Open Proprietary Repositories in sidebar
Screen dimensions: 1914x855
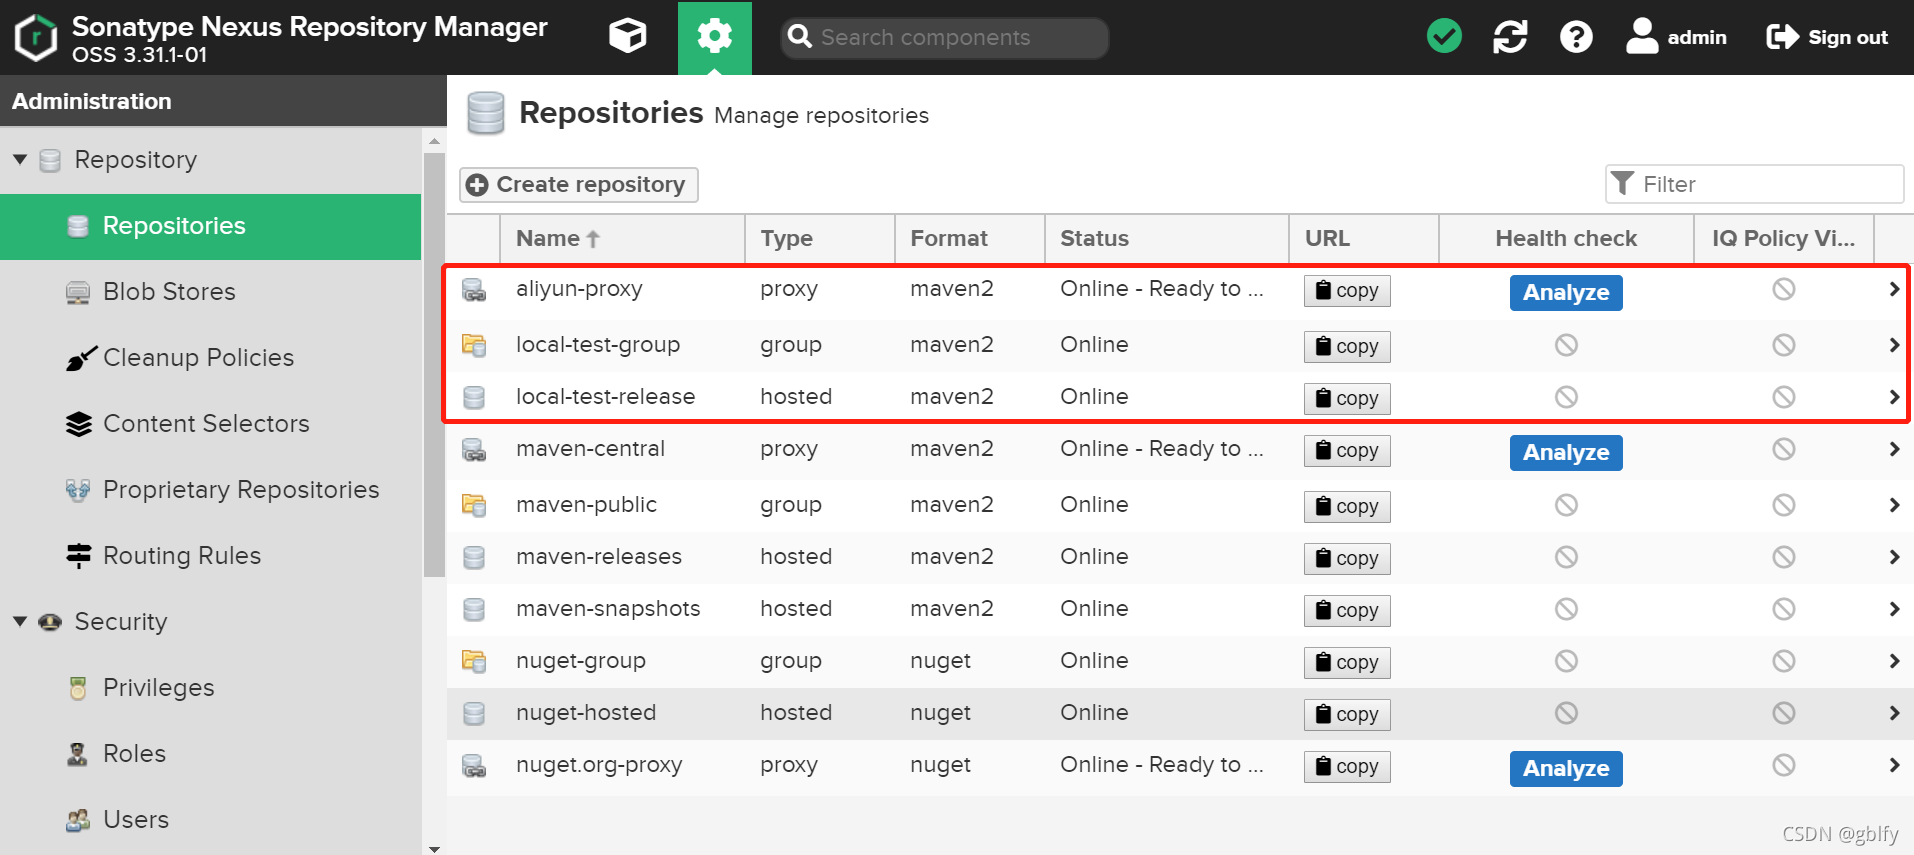(210, 490)
